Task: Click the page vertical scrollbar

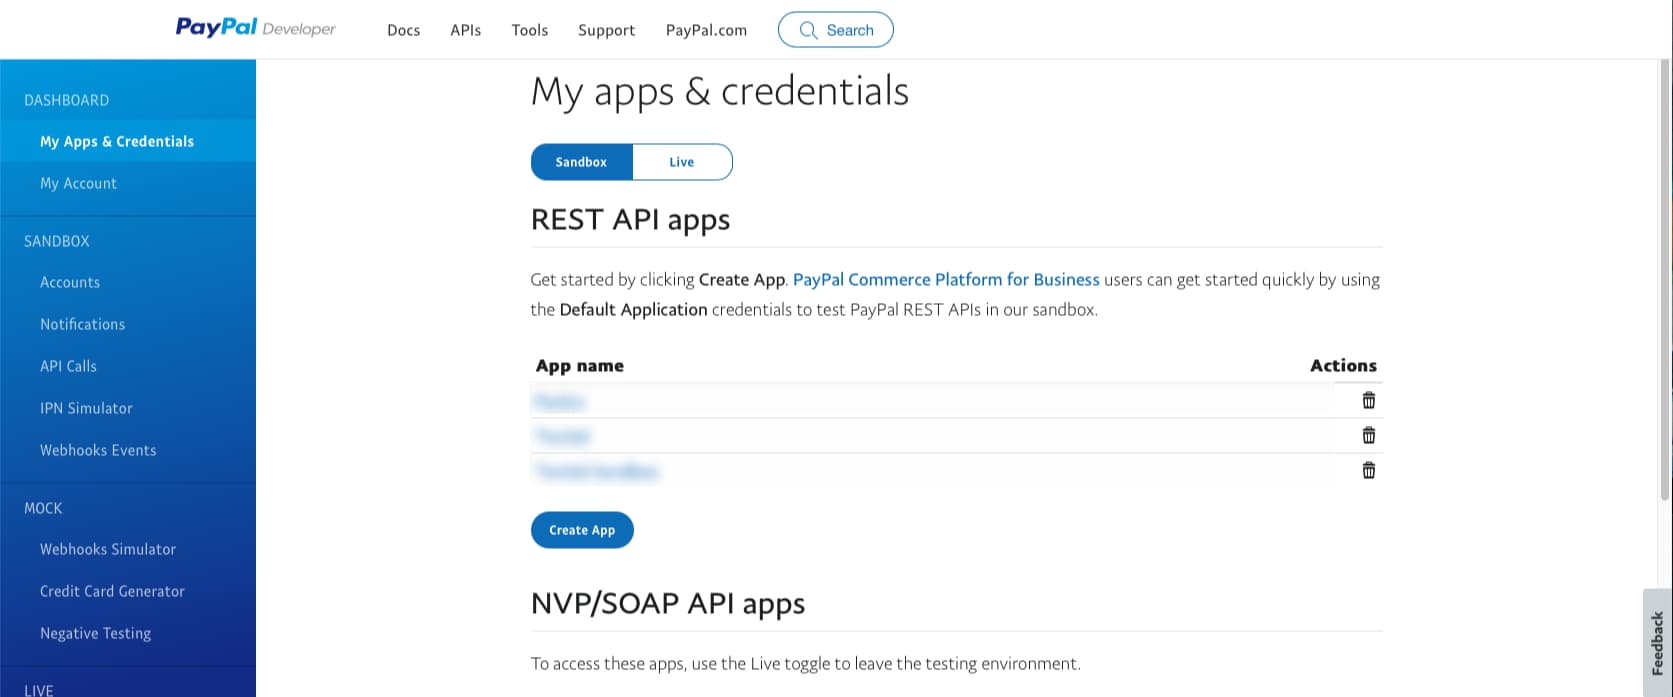Action: click(1665, 280)
